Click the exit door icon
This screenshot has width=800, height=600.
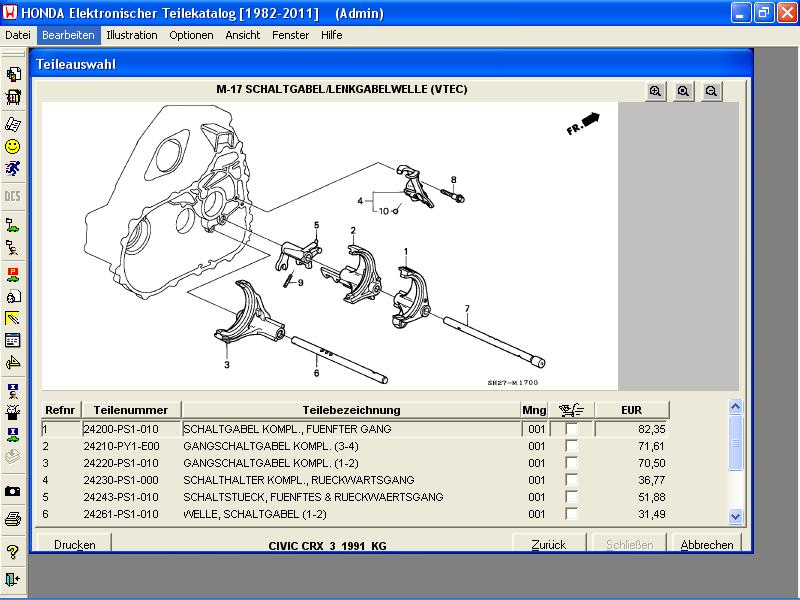(13, 580)
